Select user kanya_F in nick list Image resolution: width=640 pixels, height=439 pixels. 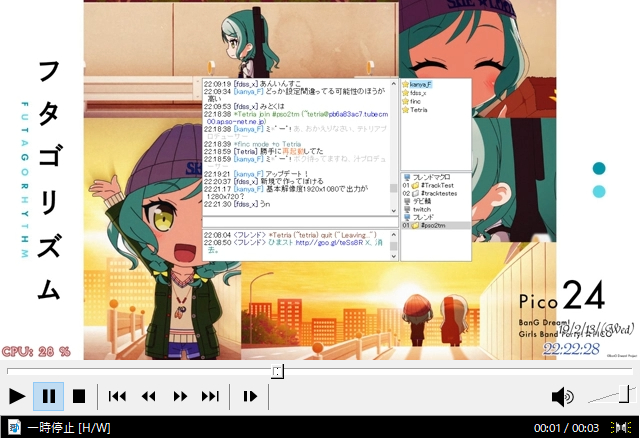421,84
